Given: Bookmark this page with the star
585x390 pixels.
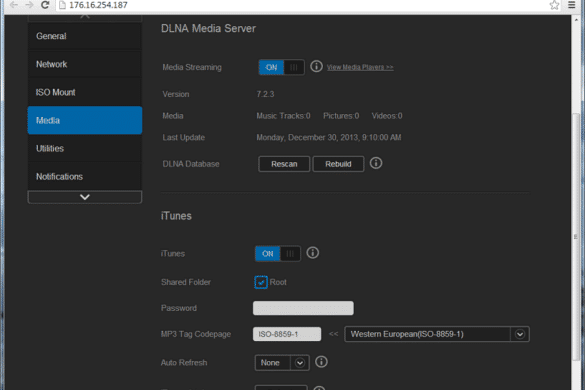Looking at the screenshot, I should tap(554, 5).
